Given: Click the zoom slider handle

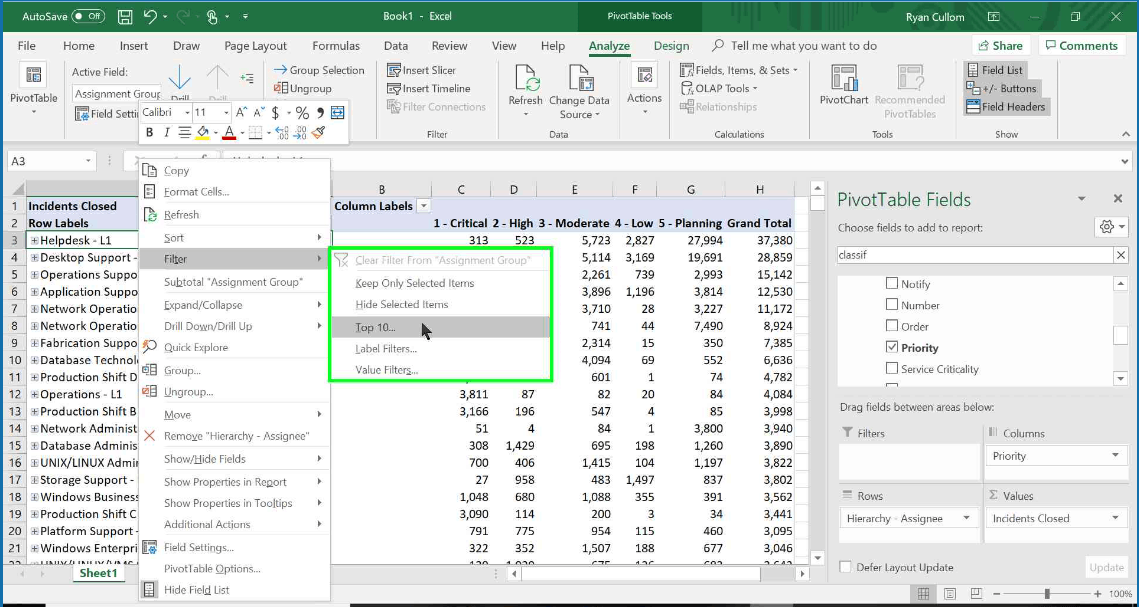Looking at the screenshot, I should (x=1047, y=593).
